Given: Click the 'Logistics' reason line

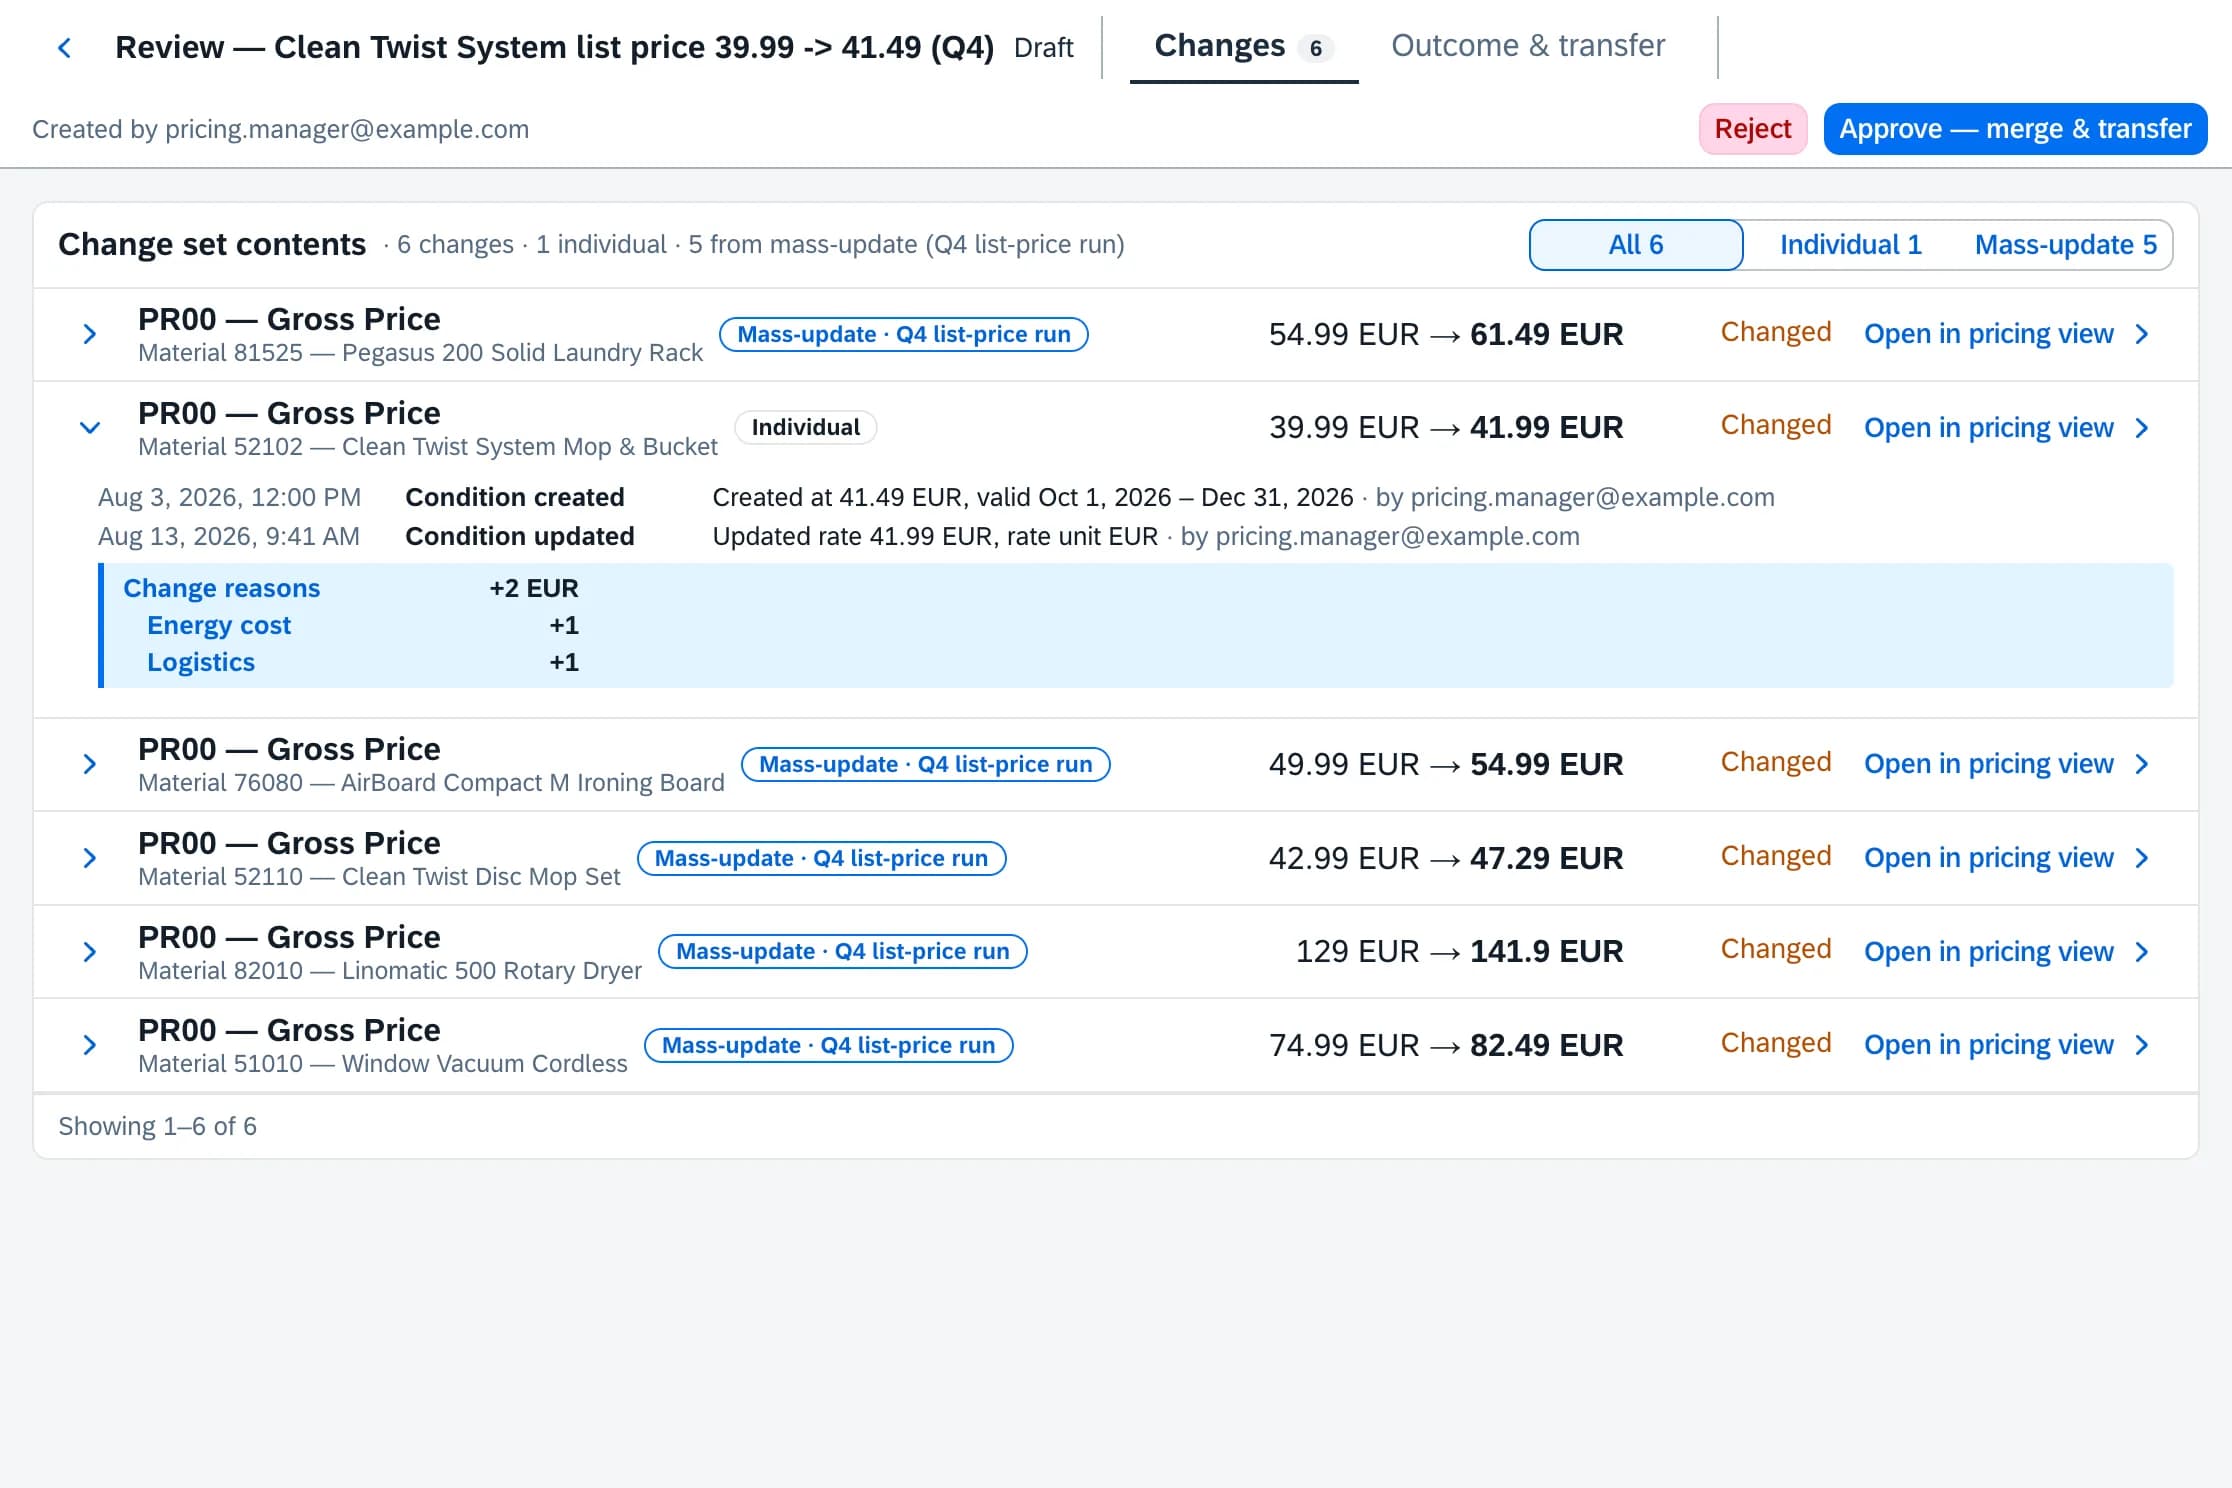Looking at the screenshot, I should (x=201, y=662).
